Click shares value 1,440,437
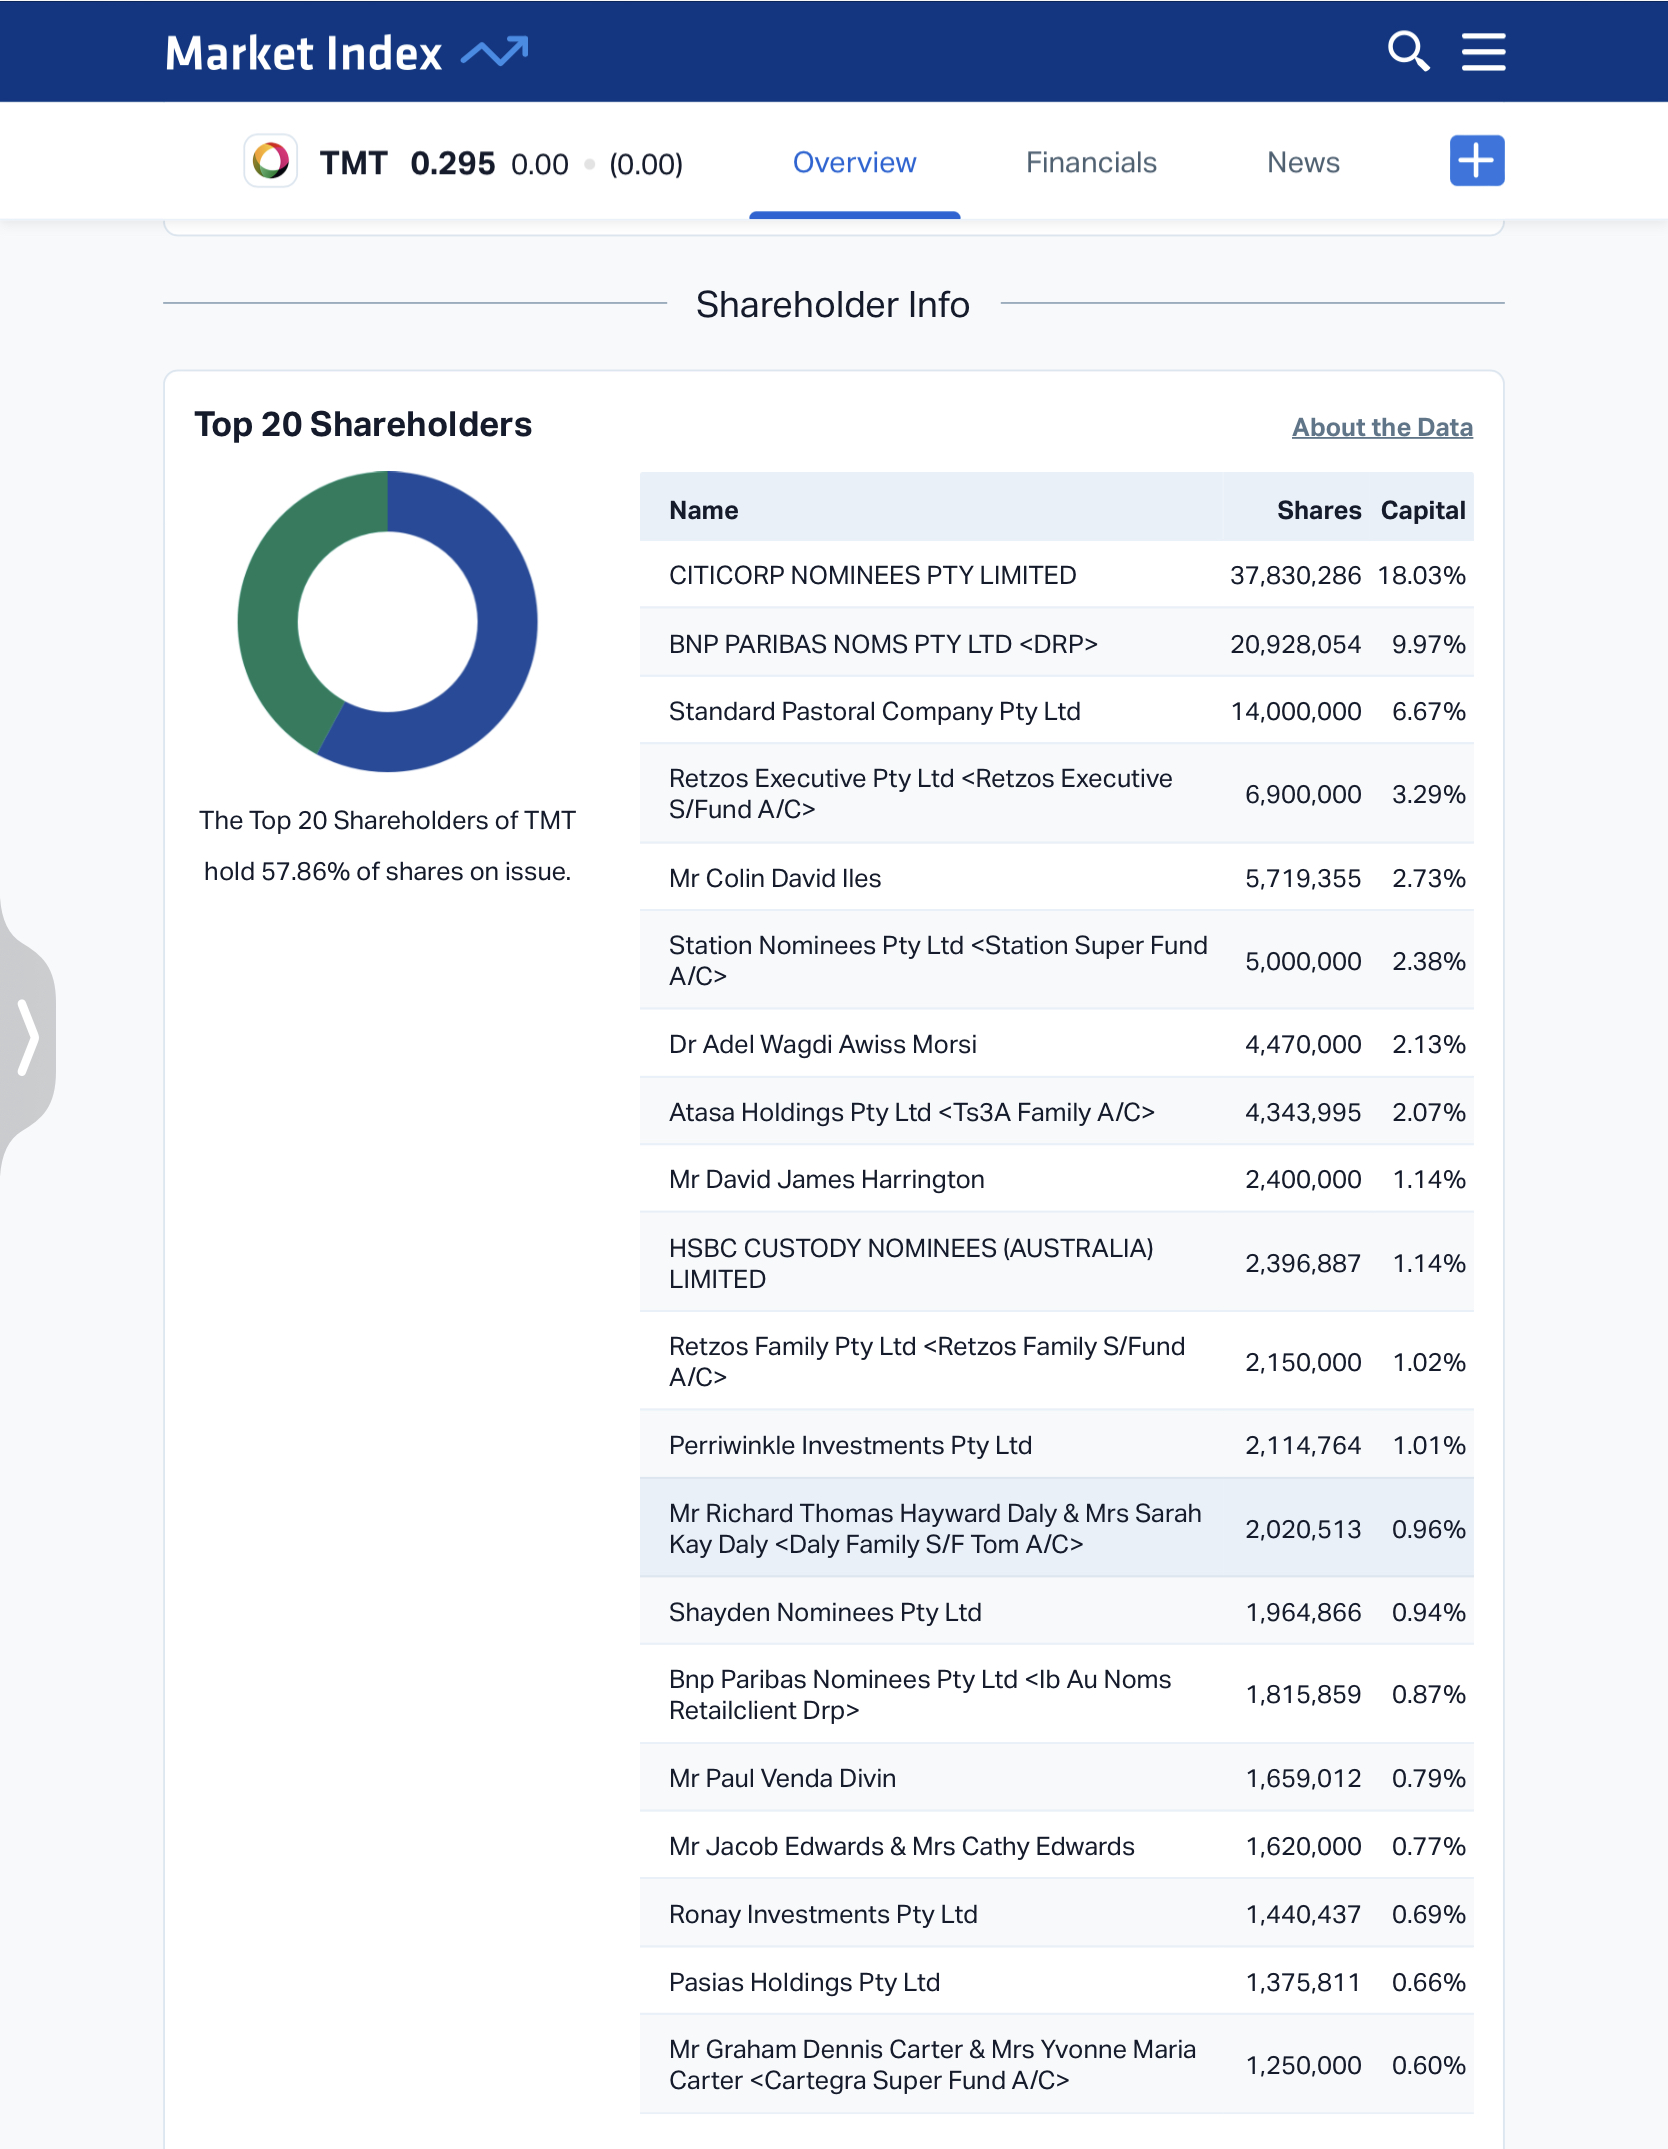 click(1303, 1915)
